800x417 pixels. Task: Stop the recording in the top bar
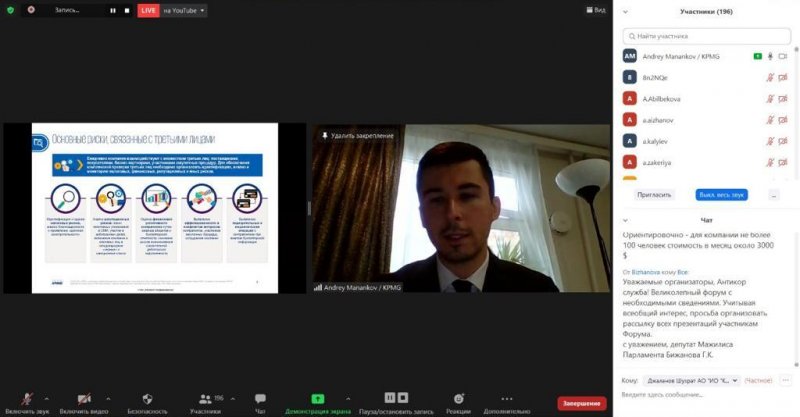click(127, 10)
